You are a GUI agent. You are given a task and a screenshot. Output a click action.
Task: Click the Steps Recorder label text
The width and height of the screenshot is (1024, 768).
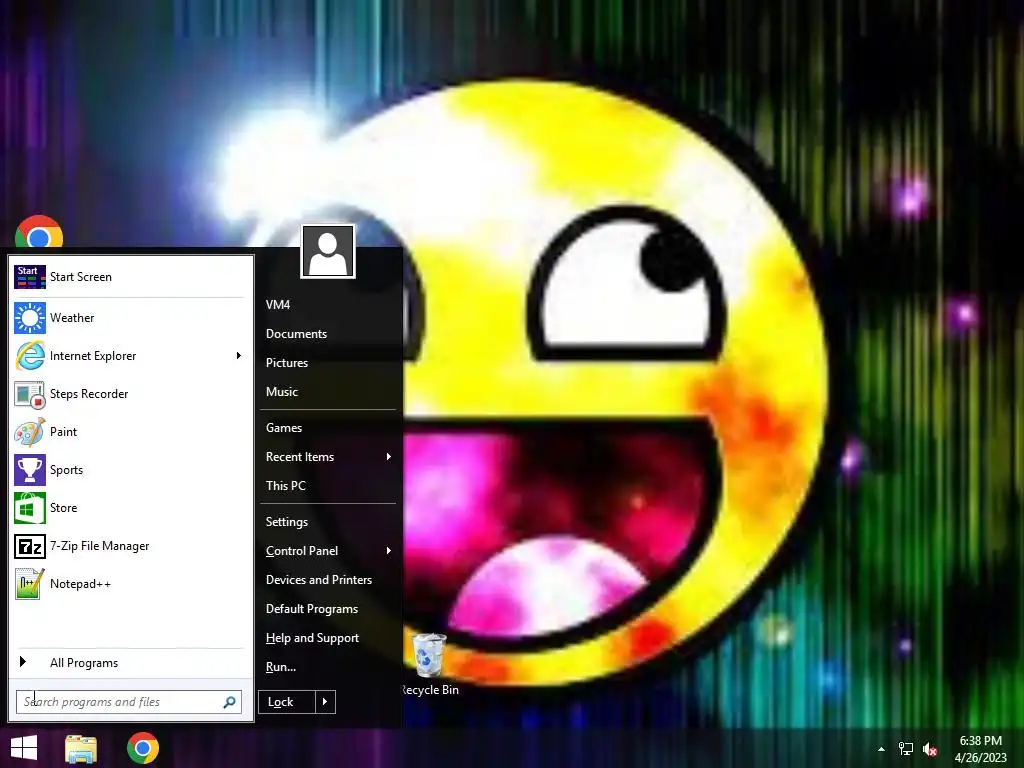tap(89, 394)
